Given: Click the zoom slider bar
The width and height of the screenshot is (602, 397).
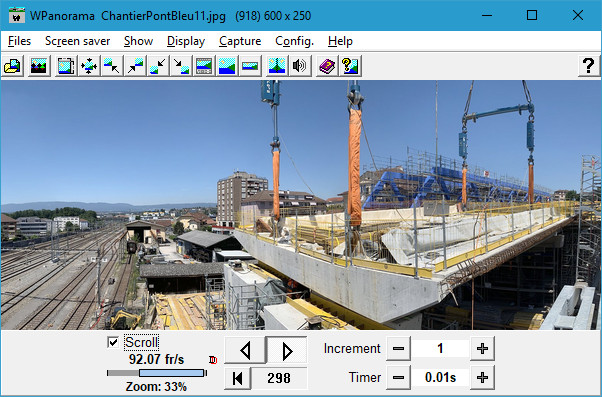Looking at the screenshot, I should coord(157,373).
